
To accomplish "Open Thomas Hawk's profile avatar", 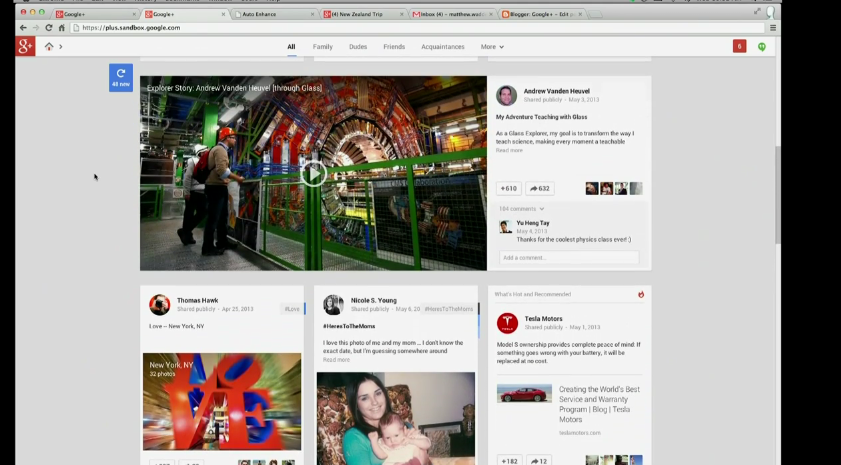I will click(159, 305).
